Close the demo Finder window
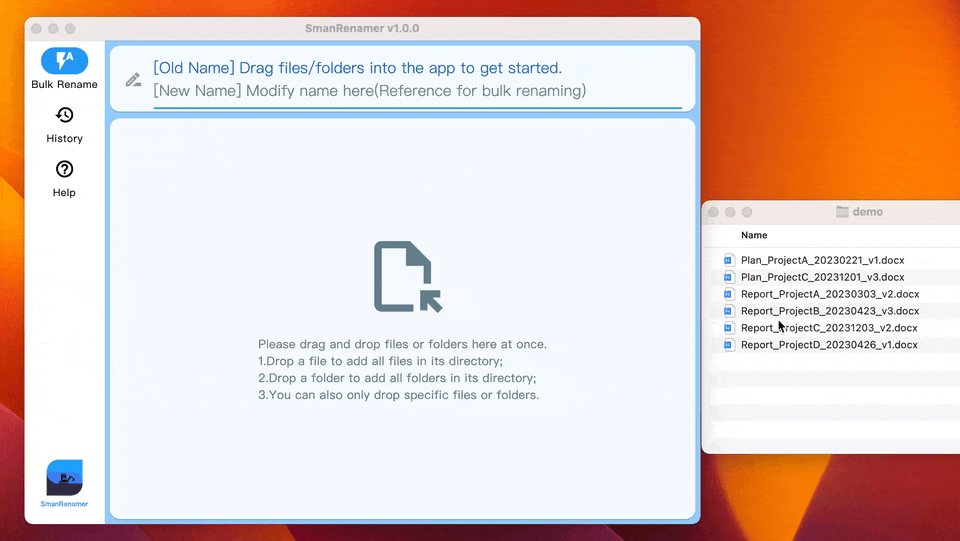 coord(713,212)
